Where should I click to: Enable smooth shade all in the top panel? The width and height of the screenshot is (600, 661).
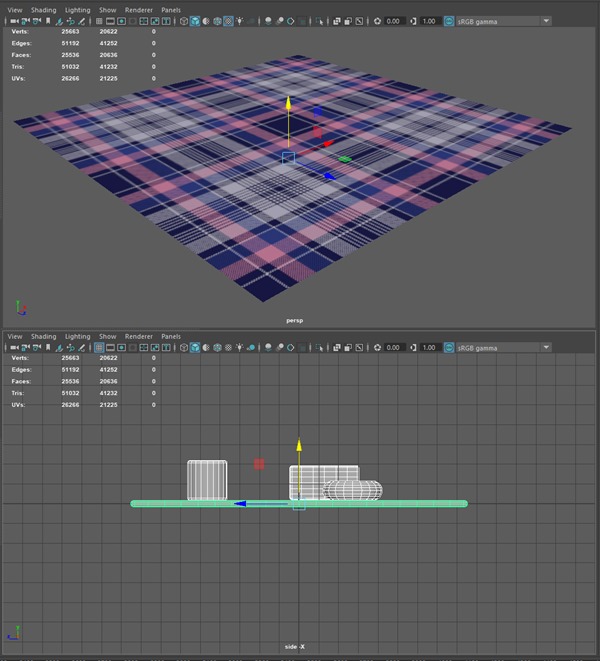(195, 21)
